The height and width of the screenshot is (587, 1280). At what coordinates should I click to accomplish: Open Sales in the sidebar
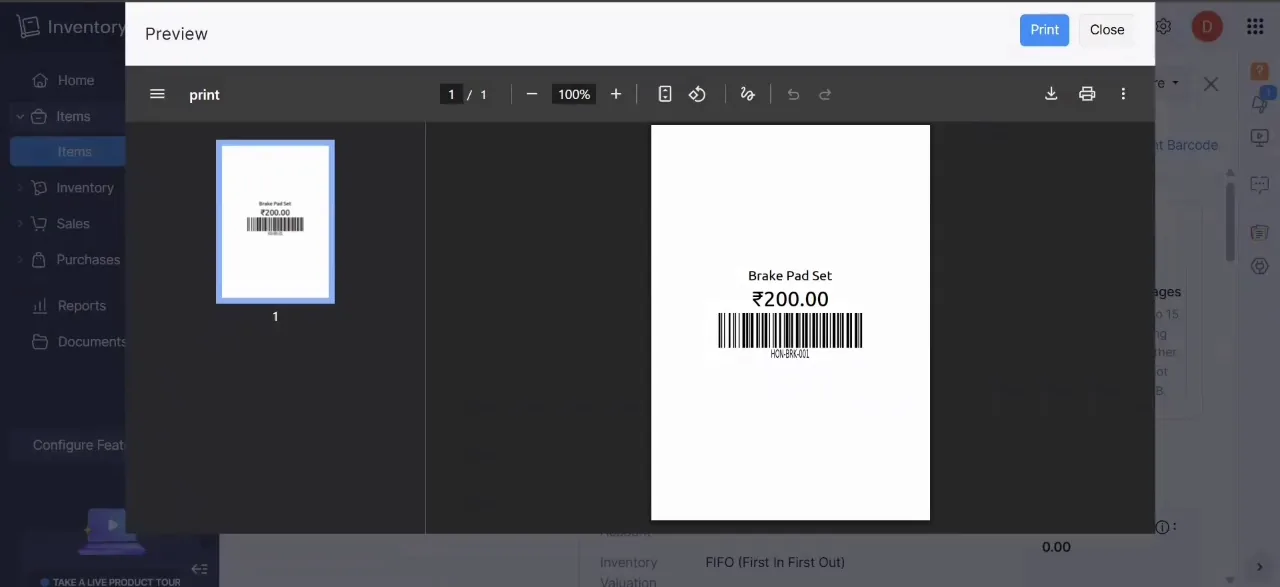tap(73, 224)
